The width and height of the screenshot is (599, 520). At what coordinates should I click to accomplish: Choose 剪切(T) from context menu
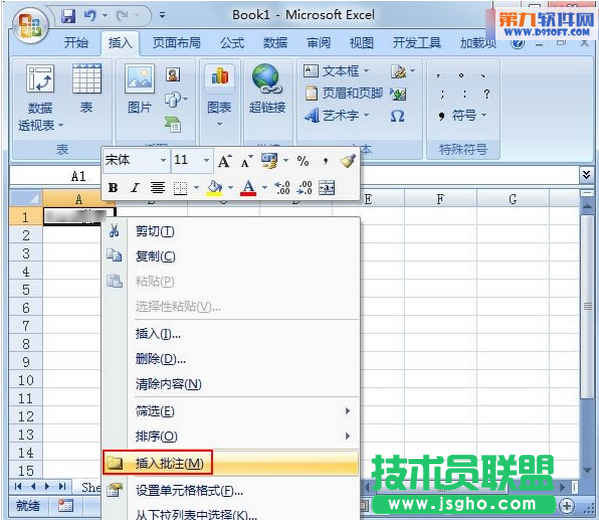click(231, 231)
